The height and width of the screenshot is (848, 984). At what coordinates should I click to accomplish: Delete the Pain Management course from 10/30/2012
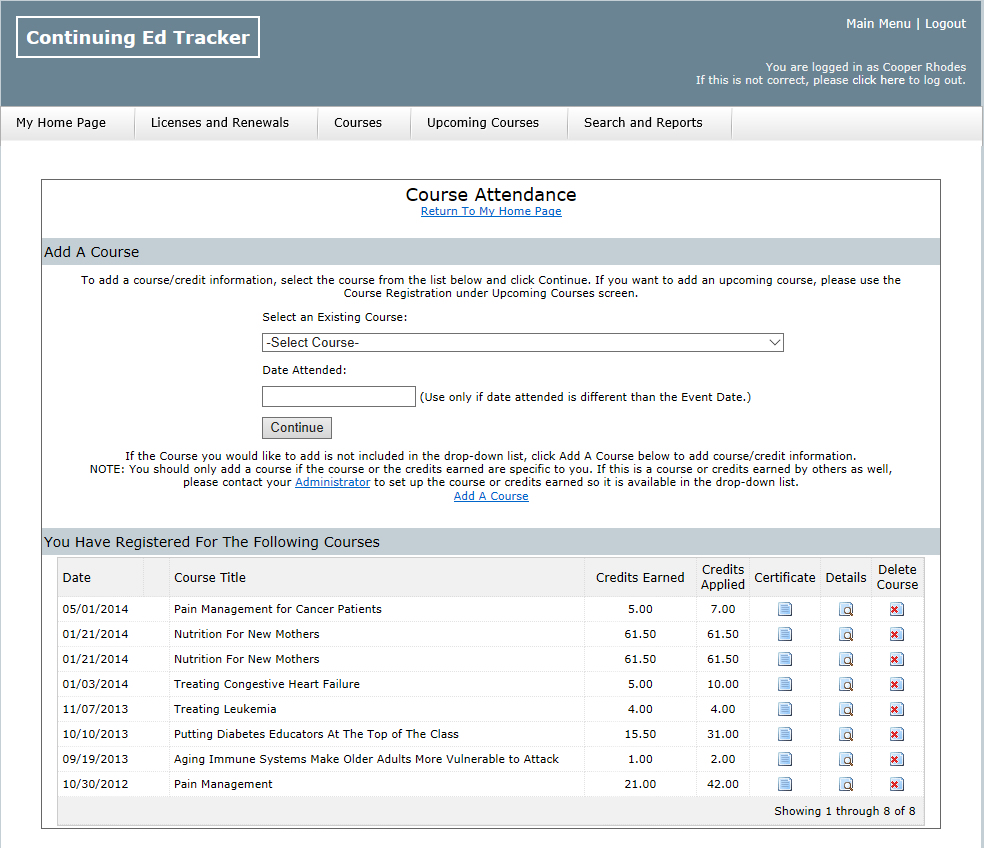click(x=896, y=784)
